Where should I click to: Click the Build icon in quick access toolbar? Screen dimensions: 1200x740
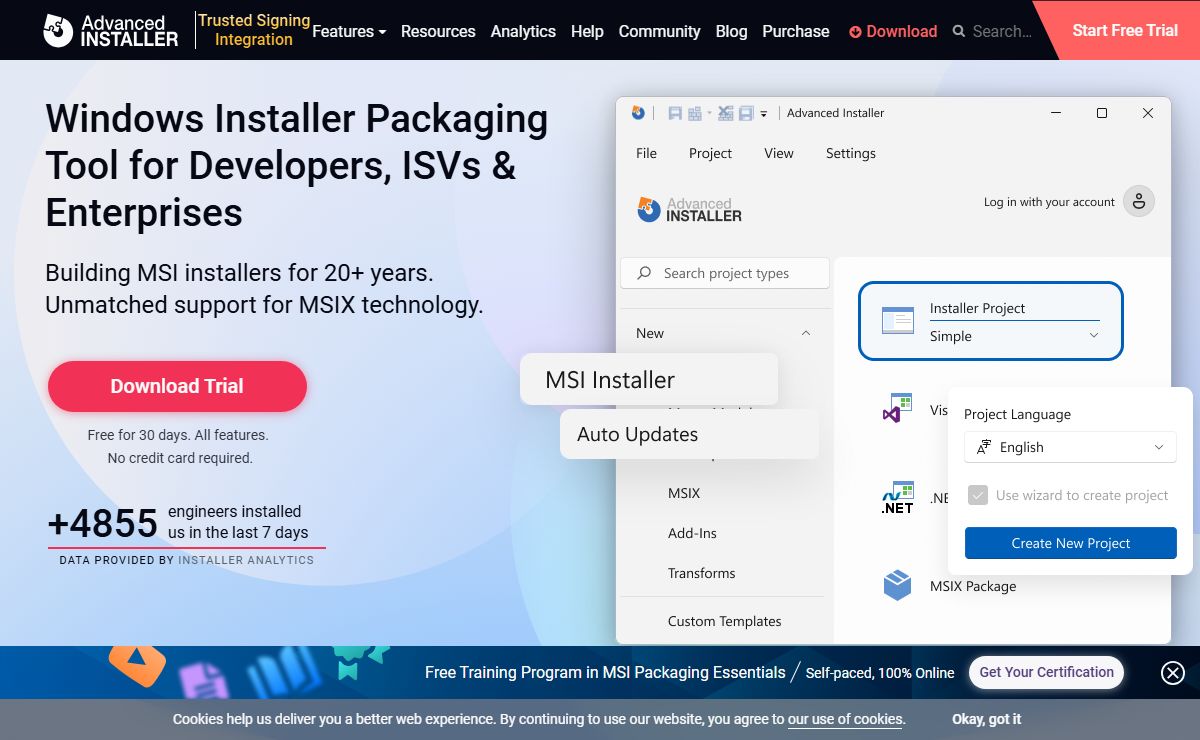coord(695,113)
